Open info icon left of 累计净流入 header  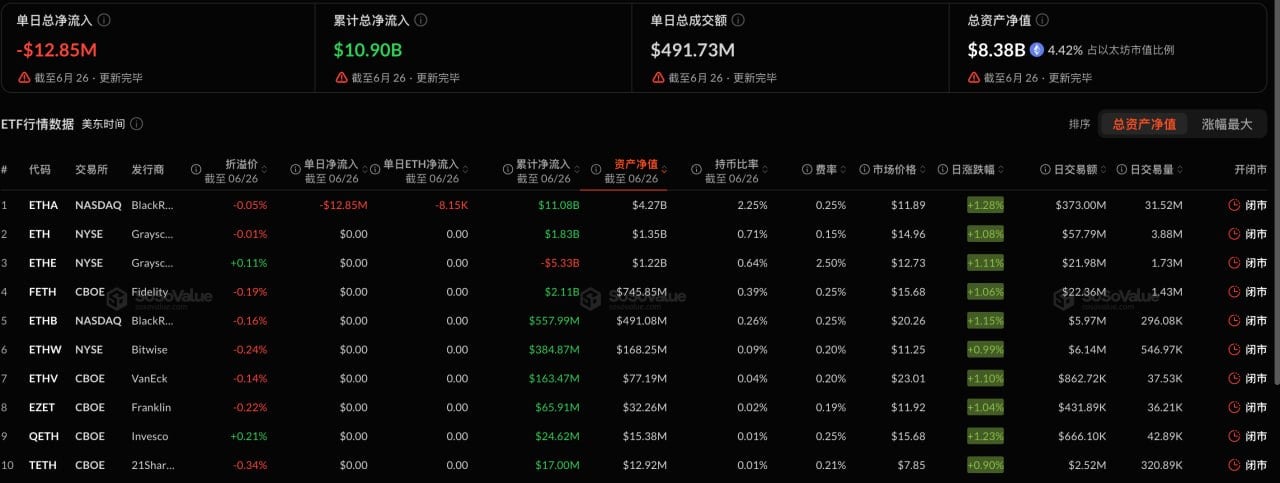tap(507, 170)
